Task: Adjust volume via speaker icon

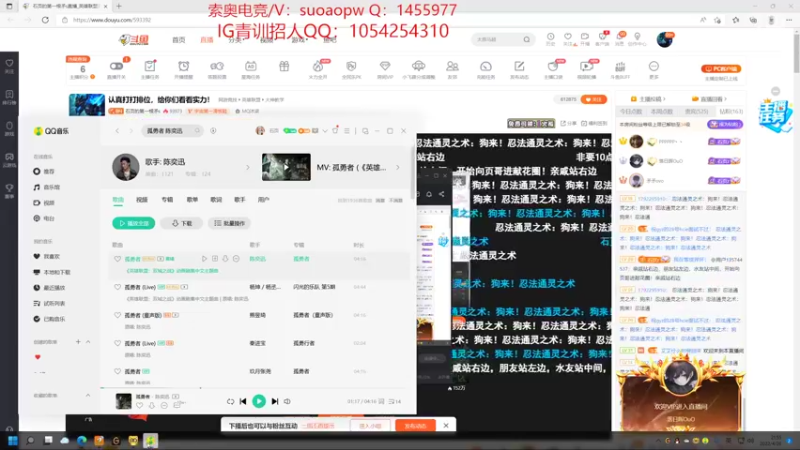Action: [x=287, y=402]
